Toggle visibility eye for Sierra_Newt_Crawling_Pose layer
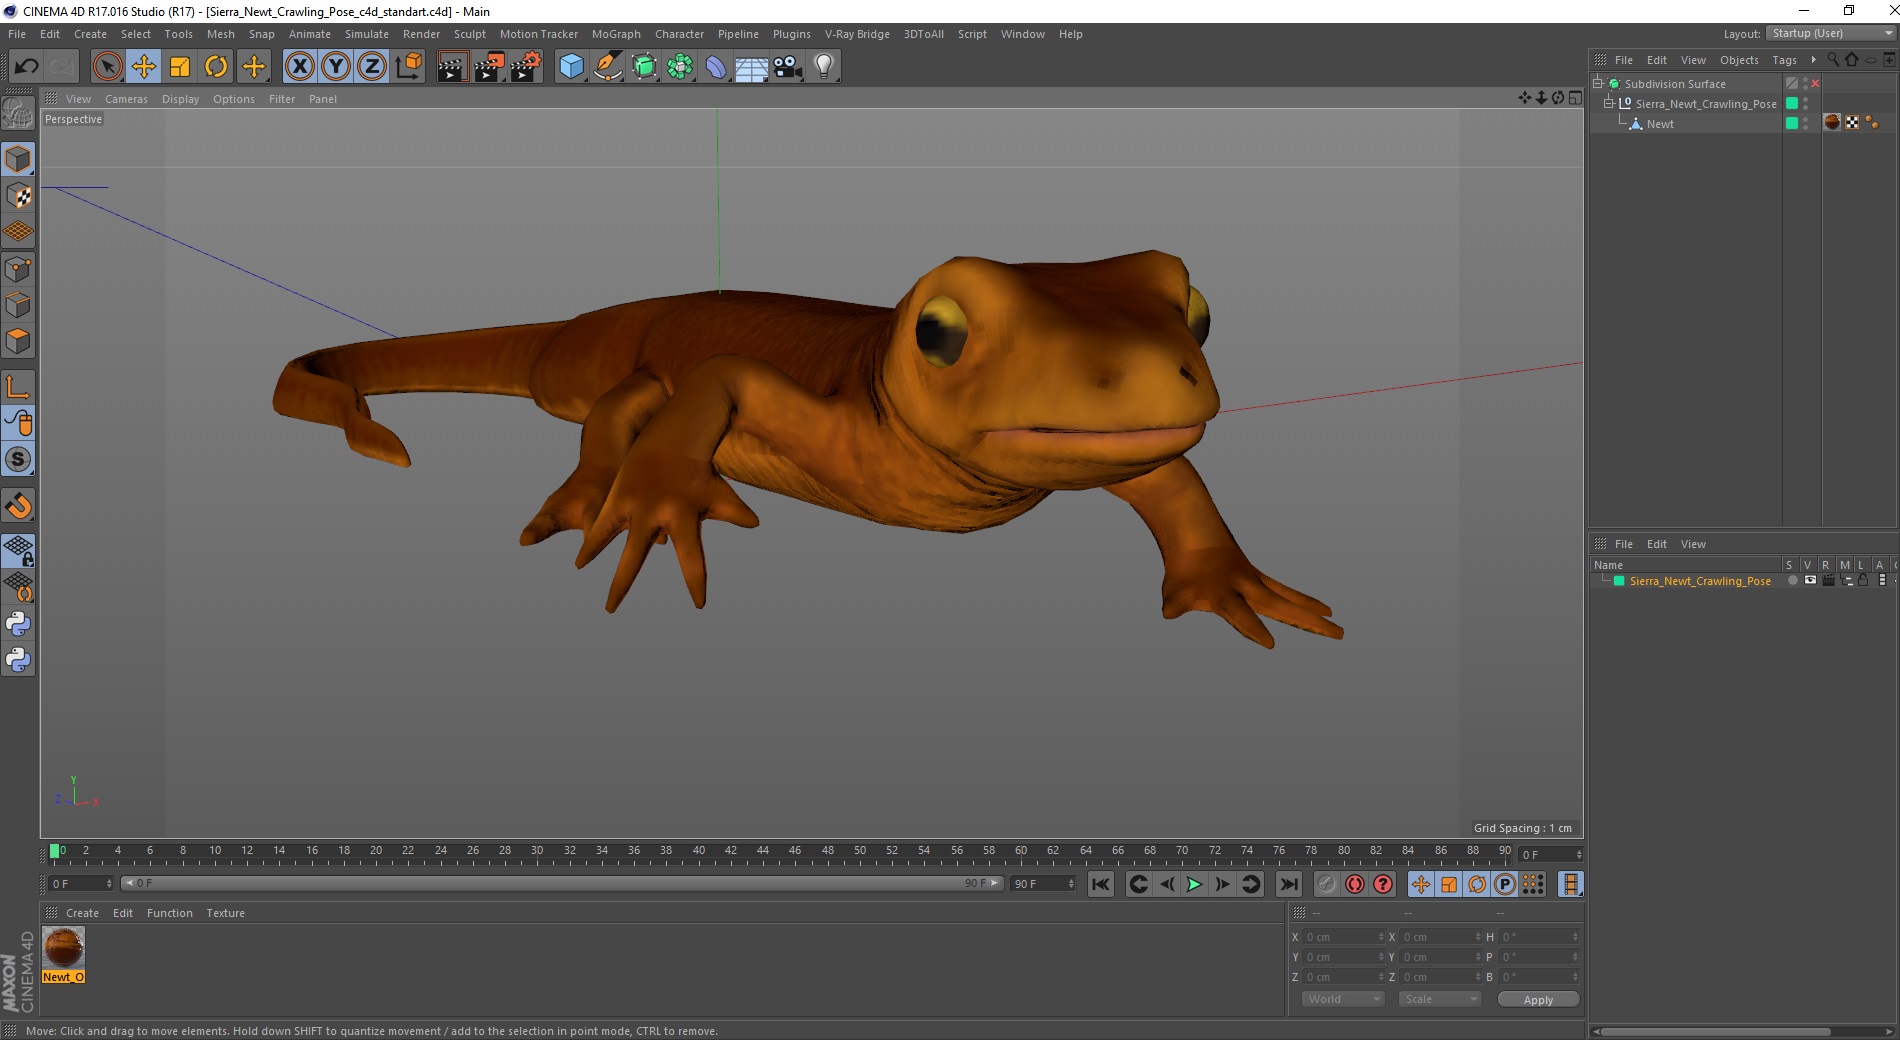Image resolution: width=1900 pixels, height=1040 pixels. pyautogui.click(x=1810, y=581)
